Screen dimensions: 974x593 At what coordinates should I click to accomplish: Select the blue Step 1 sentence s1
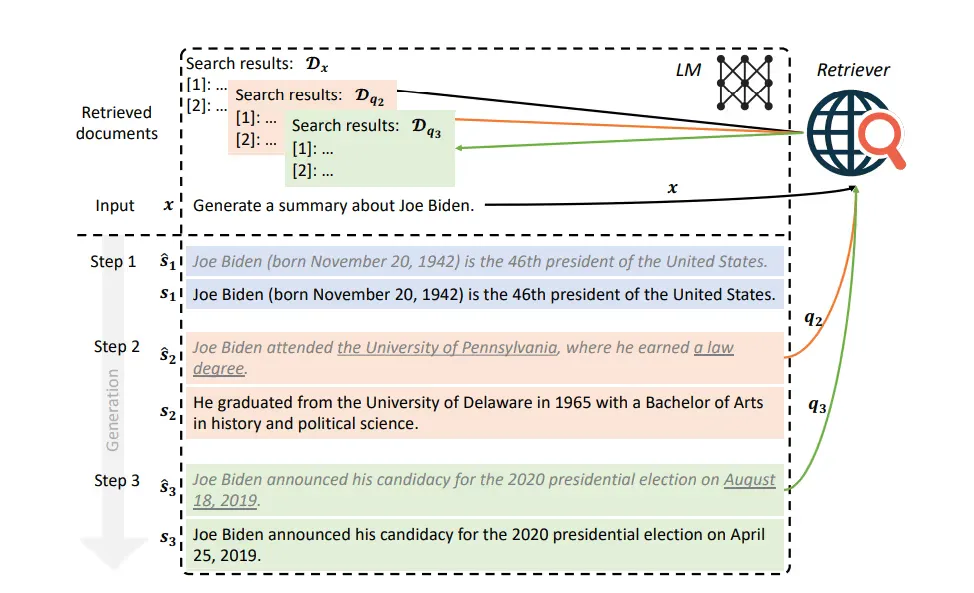point(485,294)
